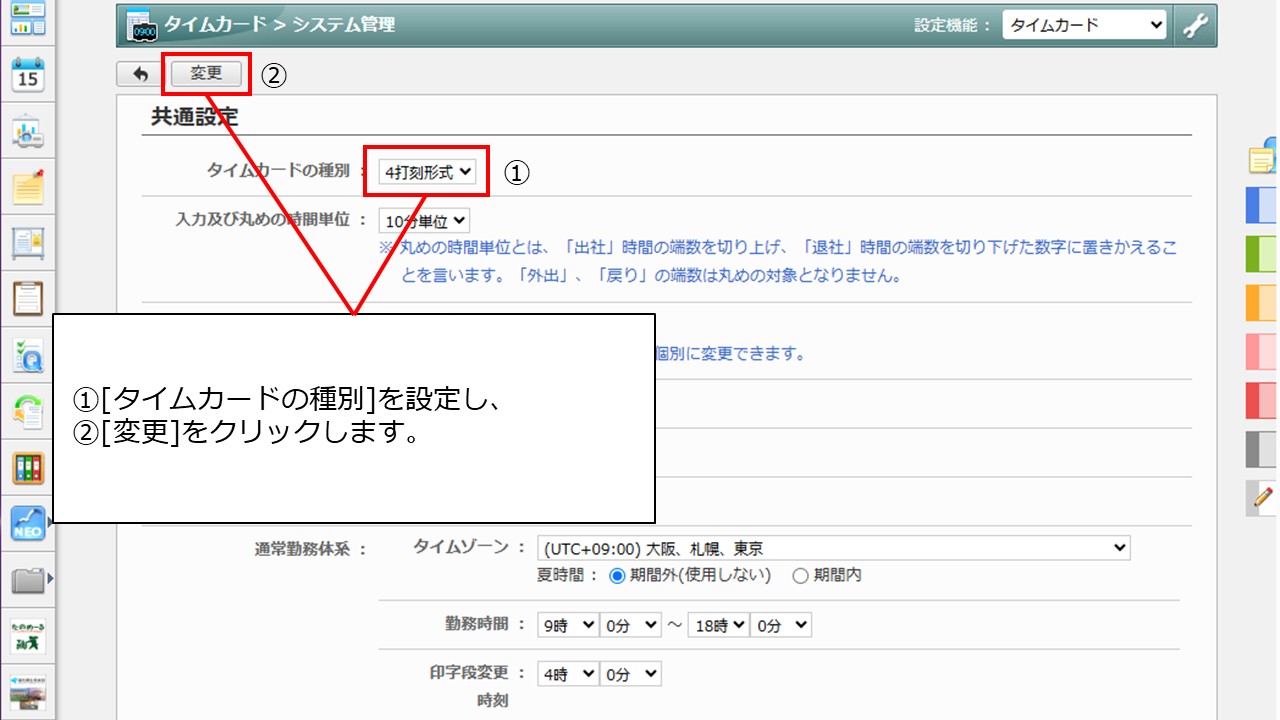
Task: Open the clipboard icon in left sidebar
Action: [28, 297]
